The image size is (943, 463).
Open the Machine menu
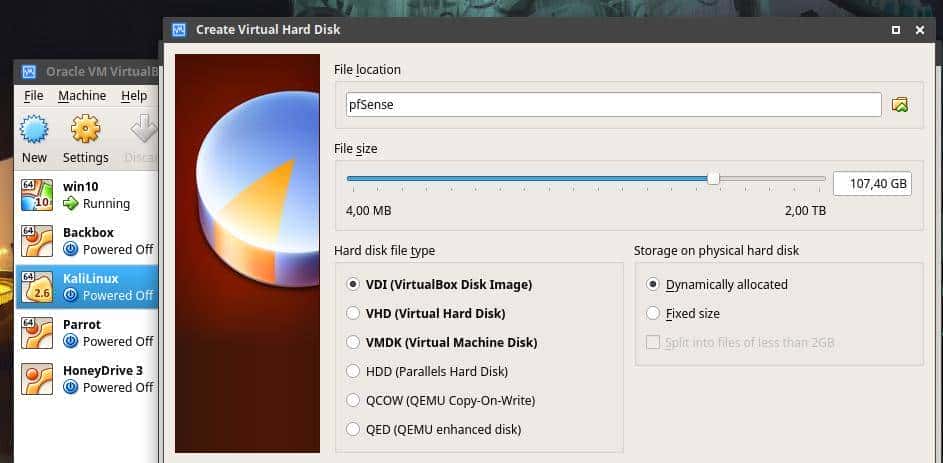click(x=82, y=96)
